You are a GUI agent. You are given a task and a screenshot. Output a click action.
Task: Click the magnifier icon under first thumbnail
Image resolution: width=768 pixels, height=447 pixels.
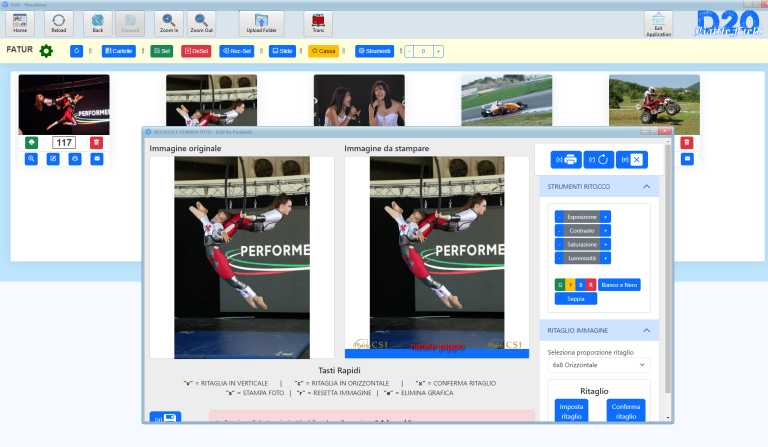32,159
